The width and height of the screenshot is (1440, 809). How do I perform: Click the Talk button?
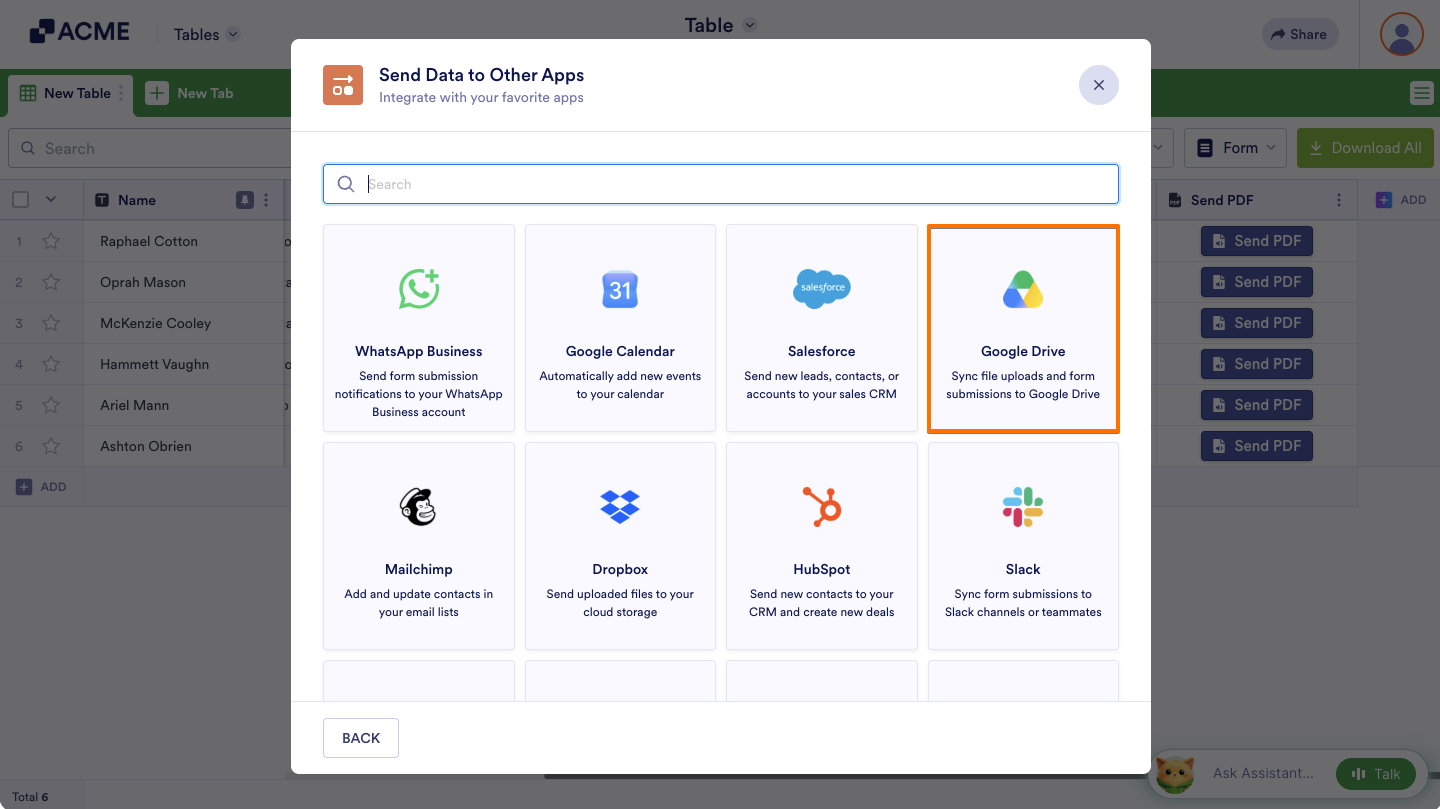(1376, 773)
